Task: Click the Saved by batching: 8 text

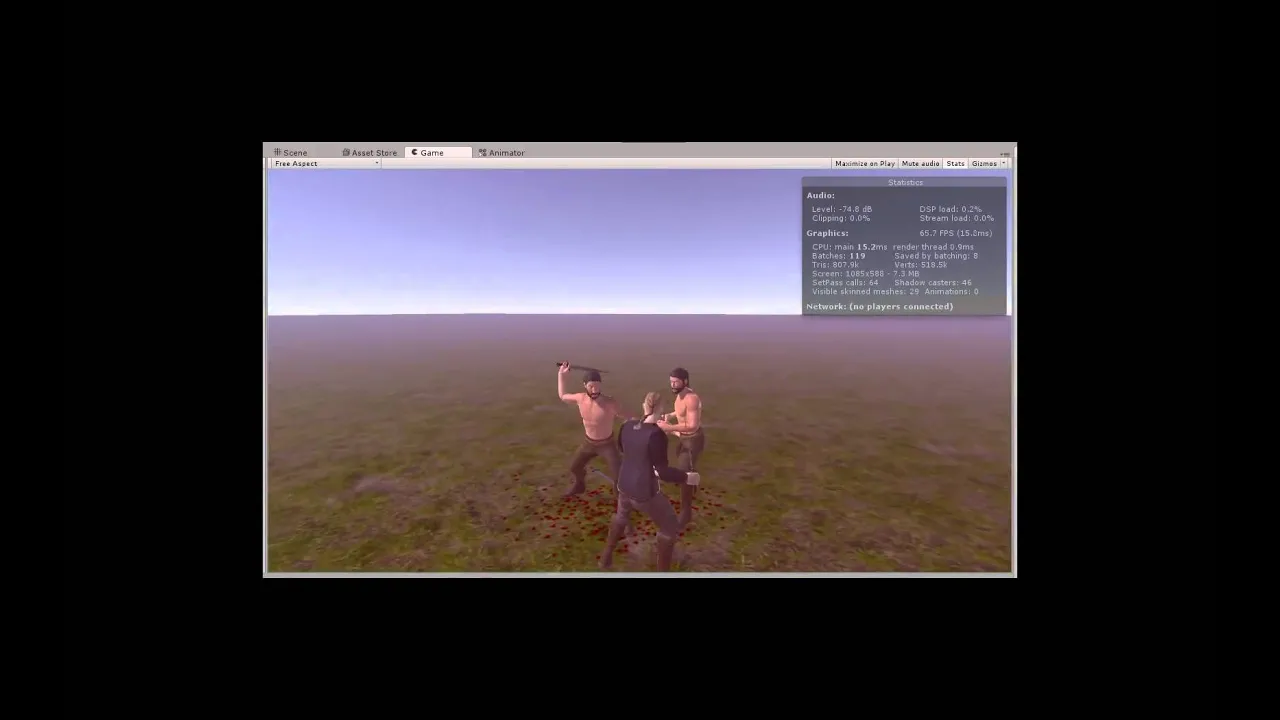Action: (936, 256)
